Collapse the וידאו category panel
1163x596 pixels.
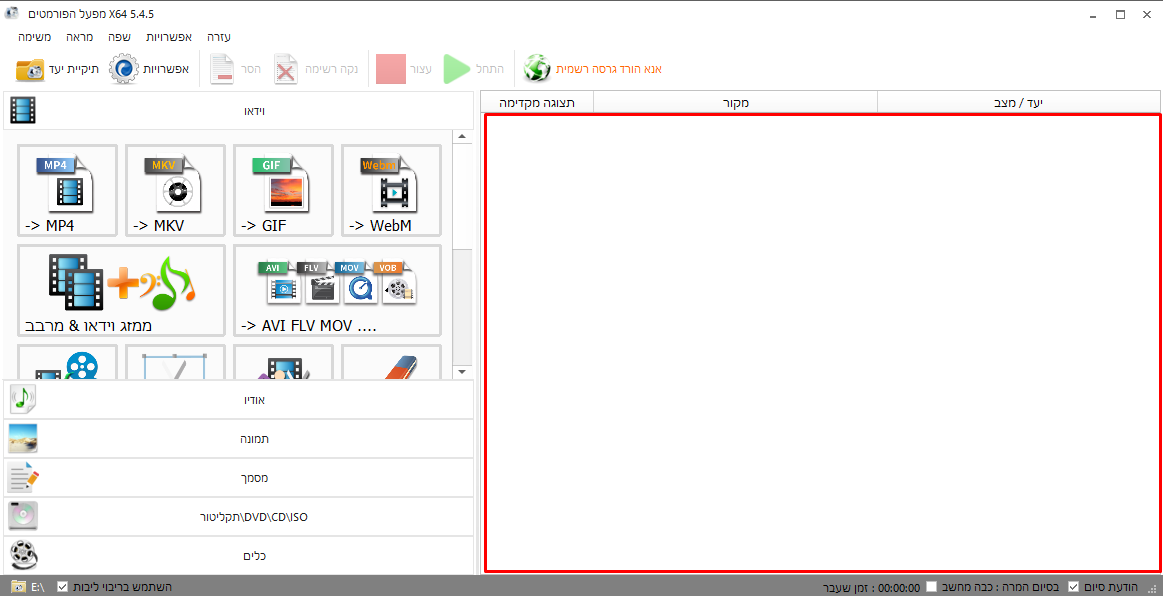[x=238, y=111]
